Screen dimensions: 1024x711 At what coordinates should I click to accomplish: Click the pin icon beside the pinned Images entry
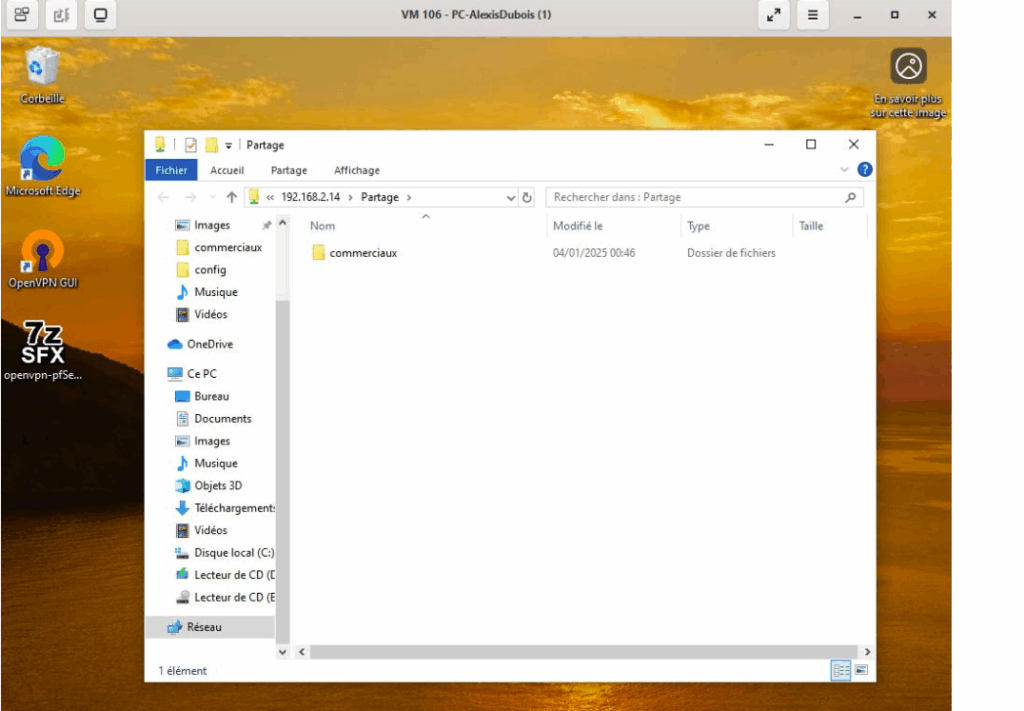pyautogui.click(x=266, y=225)
